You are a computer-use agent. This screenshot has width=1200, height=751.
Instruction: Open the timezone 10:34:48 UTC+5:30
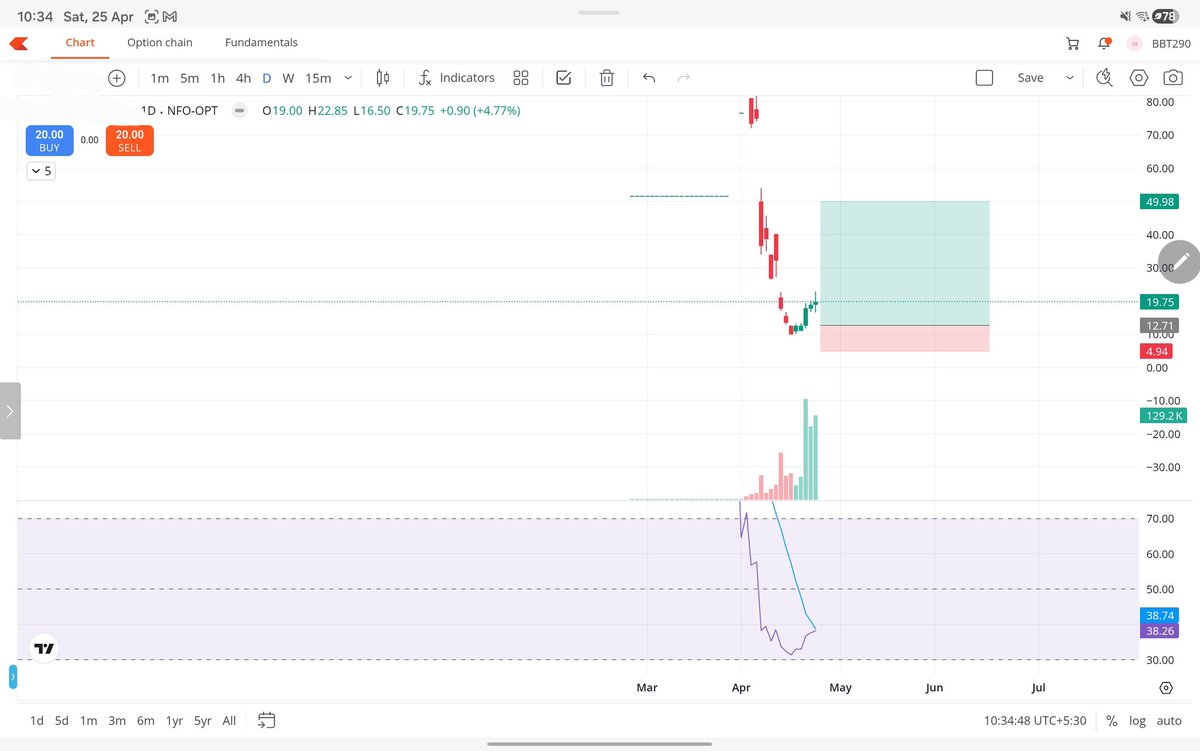tap(1036, 720)
